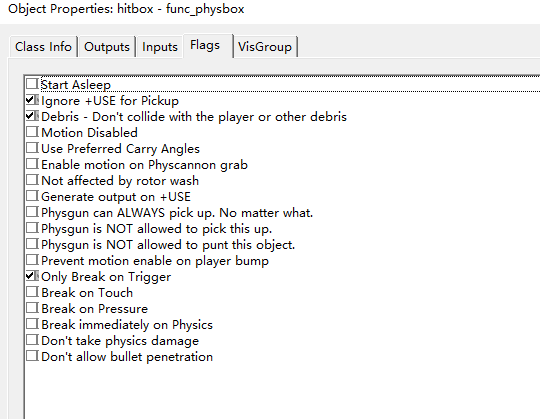Switch to the Inputs tab
This screenshot has width=540, height=419.
point(160,46)
